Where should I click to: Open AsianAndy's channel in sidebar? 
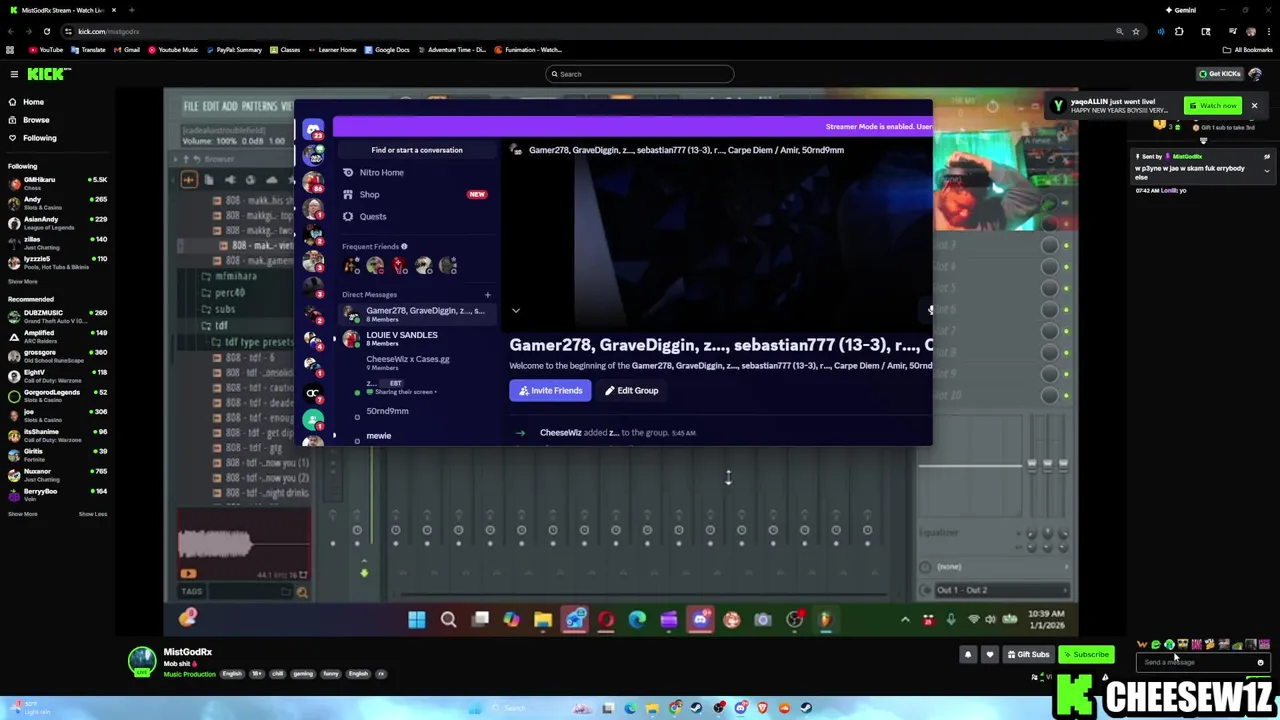(58, 222)
